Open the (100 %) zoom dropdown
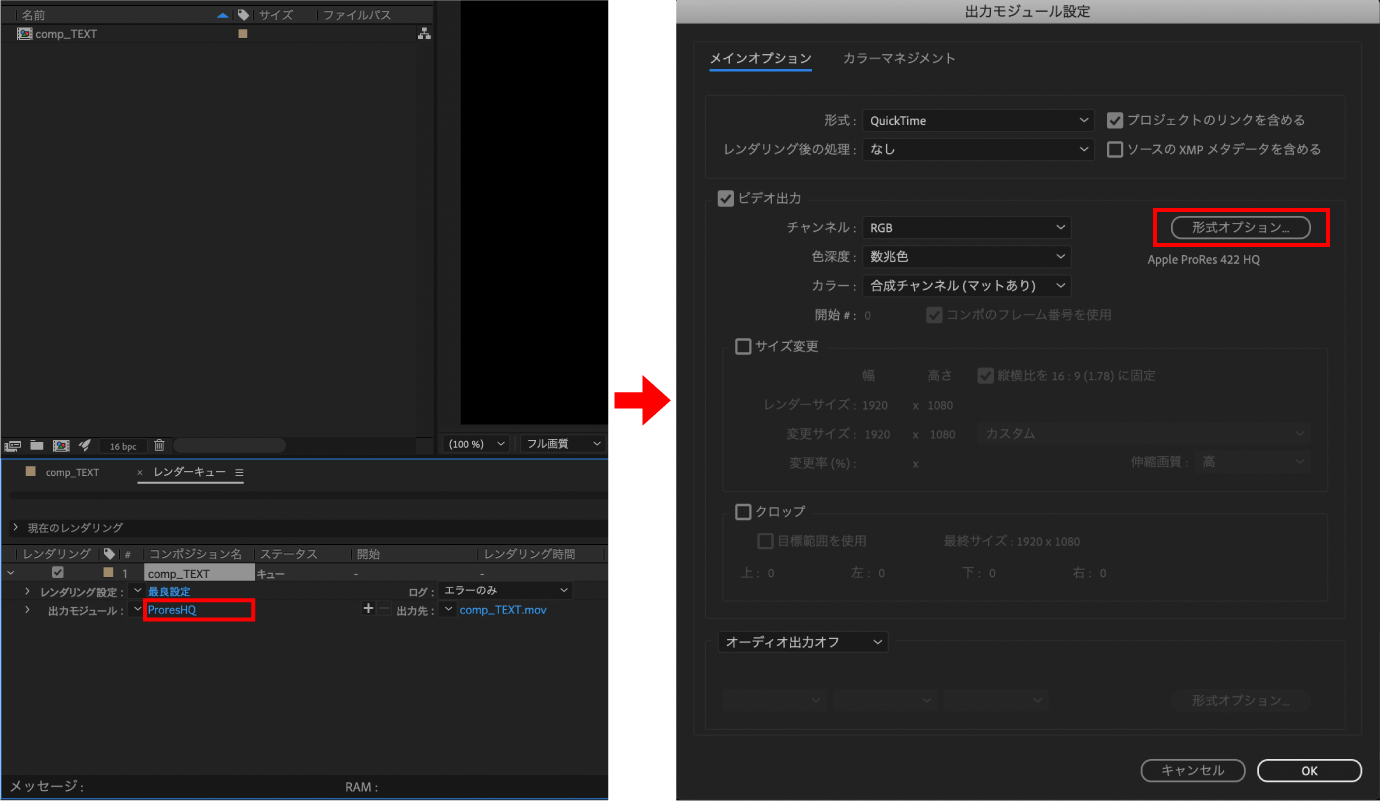 pos(475,443)
